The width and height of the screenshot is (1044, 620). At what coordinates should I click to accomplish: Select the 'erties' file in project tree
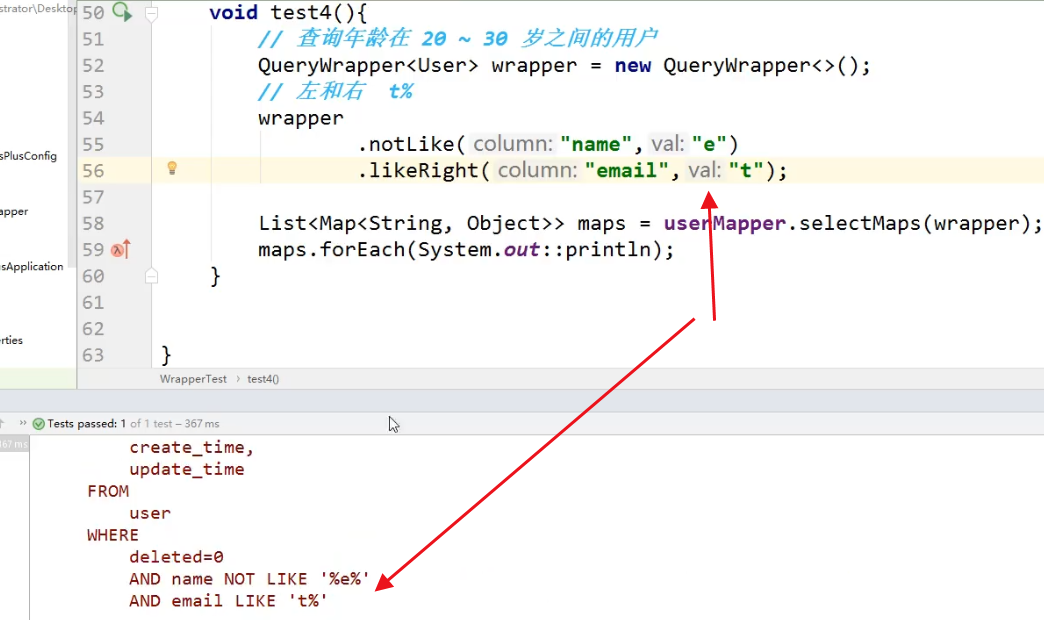click(11, 340)
